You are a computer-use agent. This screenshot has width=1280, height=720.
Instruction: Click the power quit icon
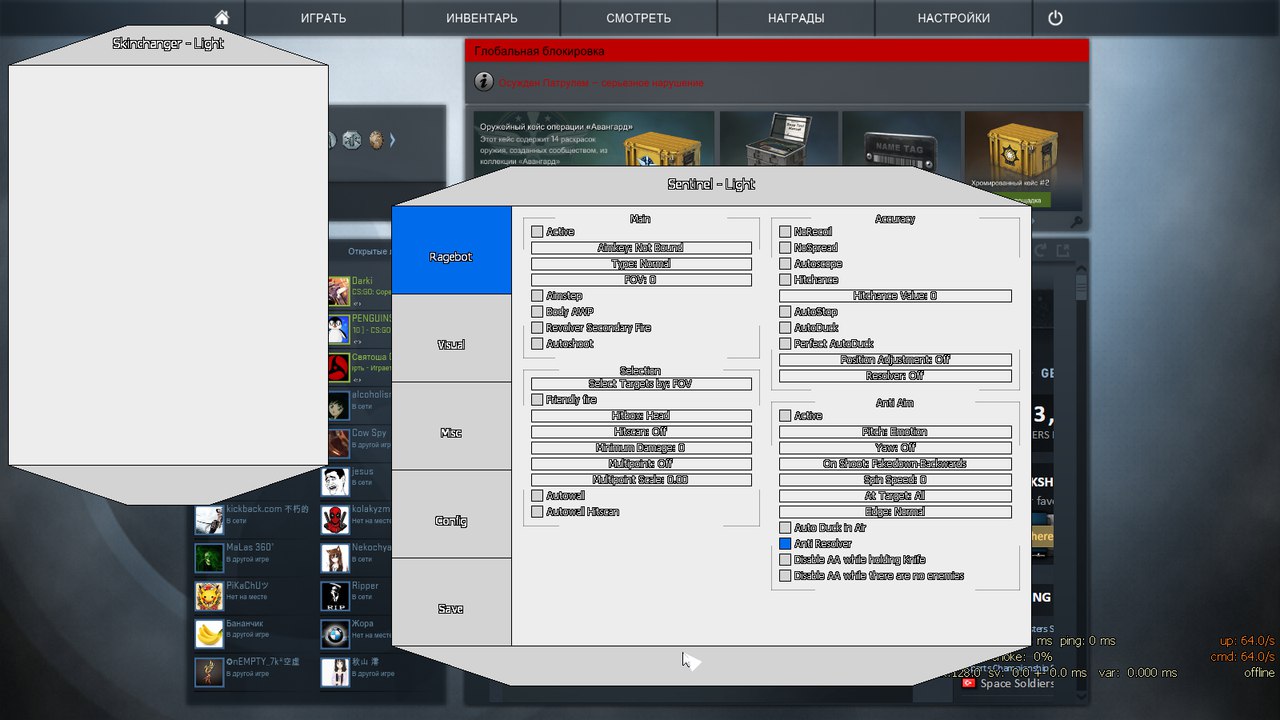coord(1055,18)
